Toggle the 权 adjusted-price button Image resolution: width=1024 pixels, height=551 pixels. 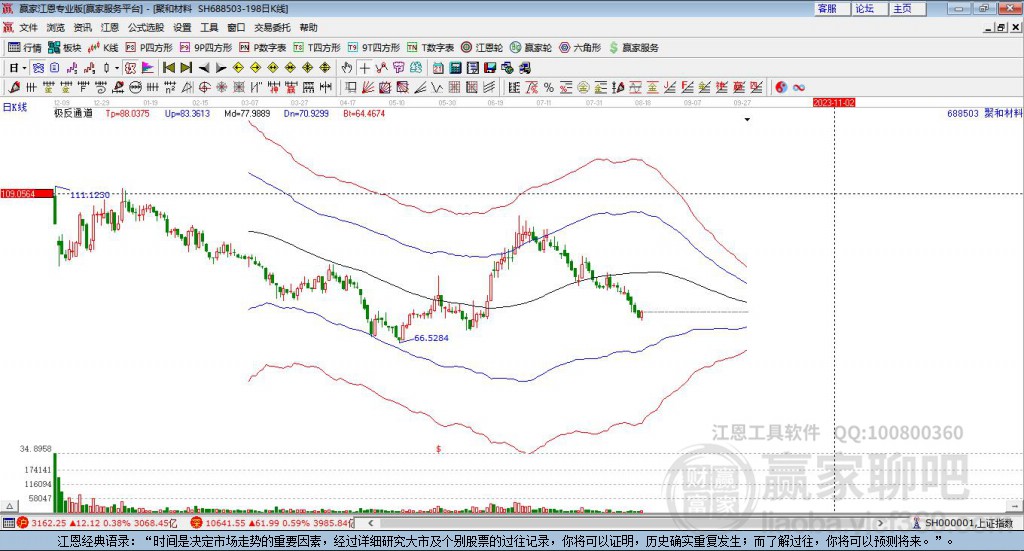(131, 68)
